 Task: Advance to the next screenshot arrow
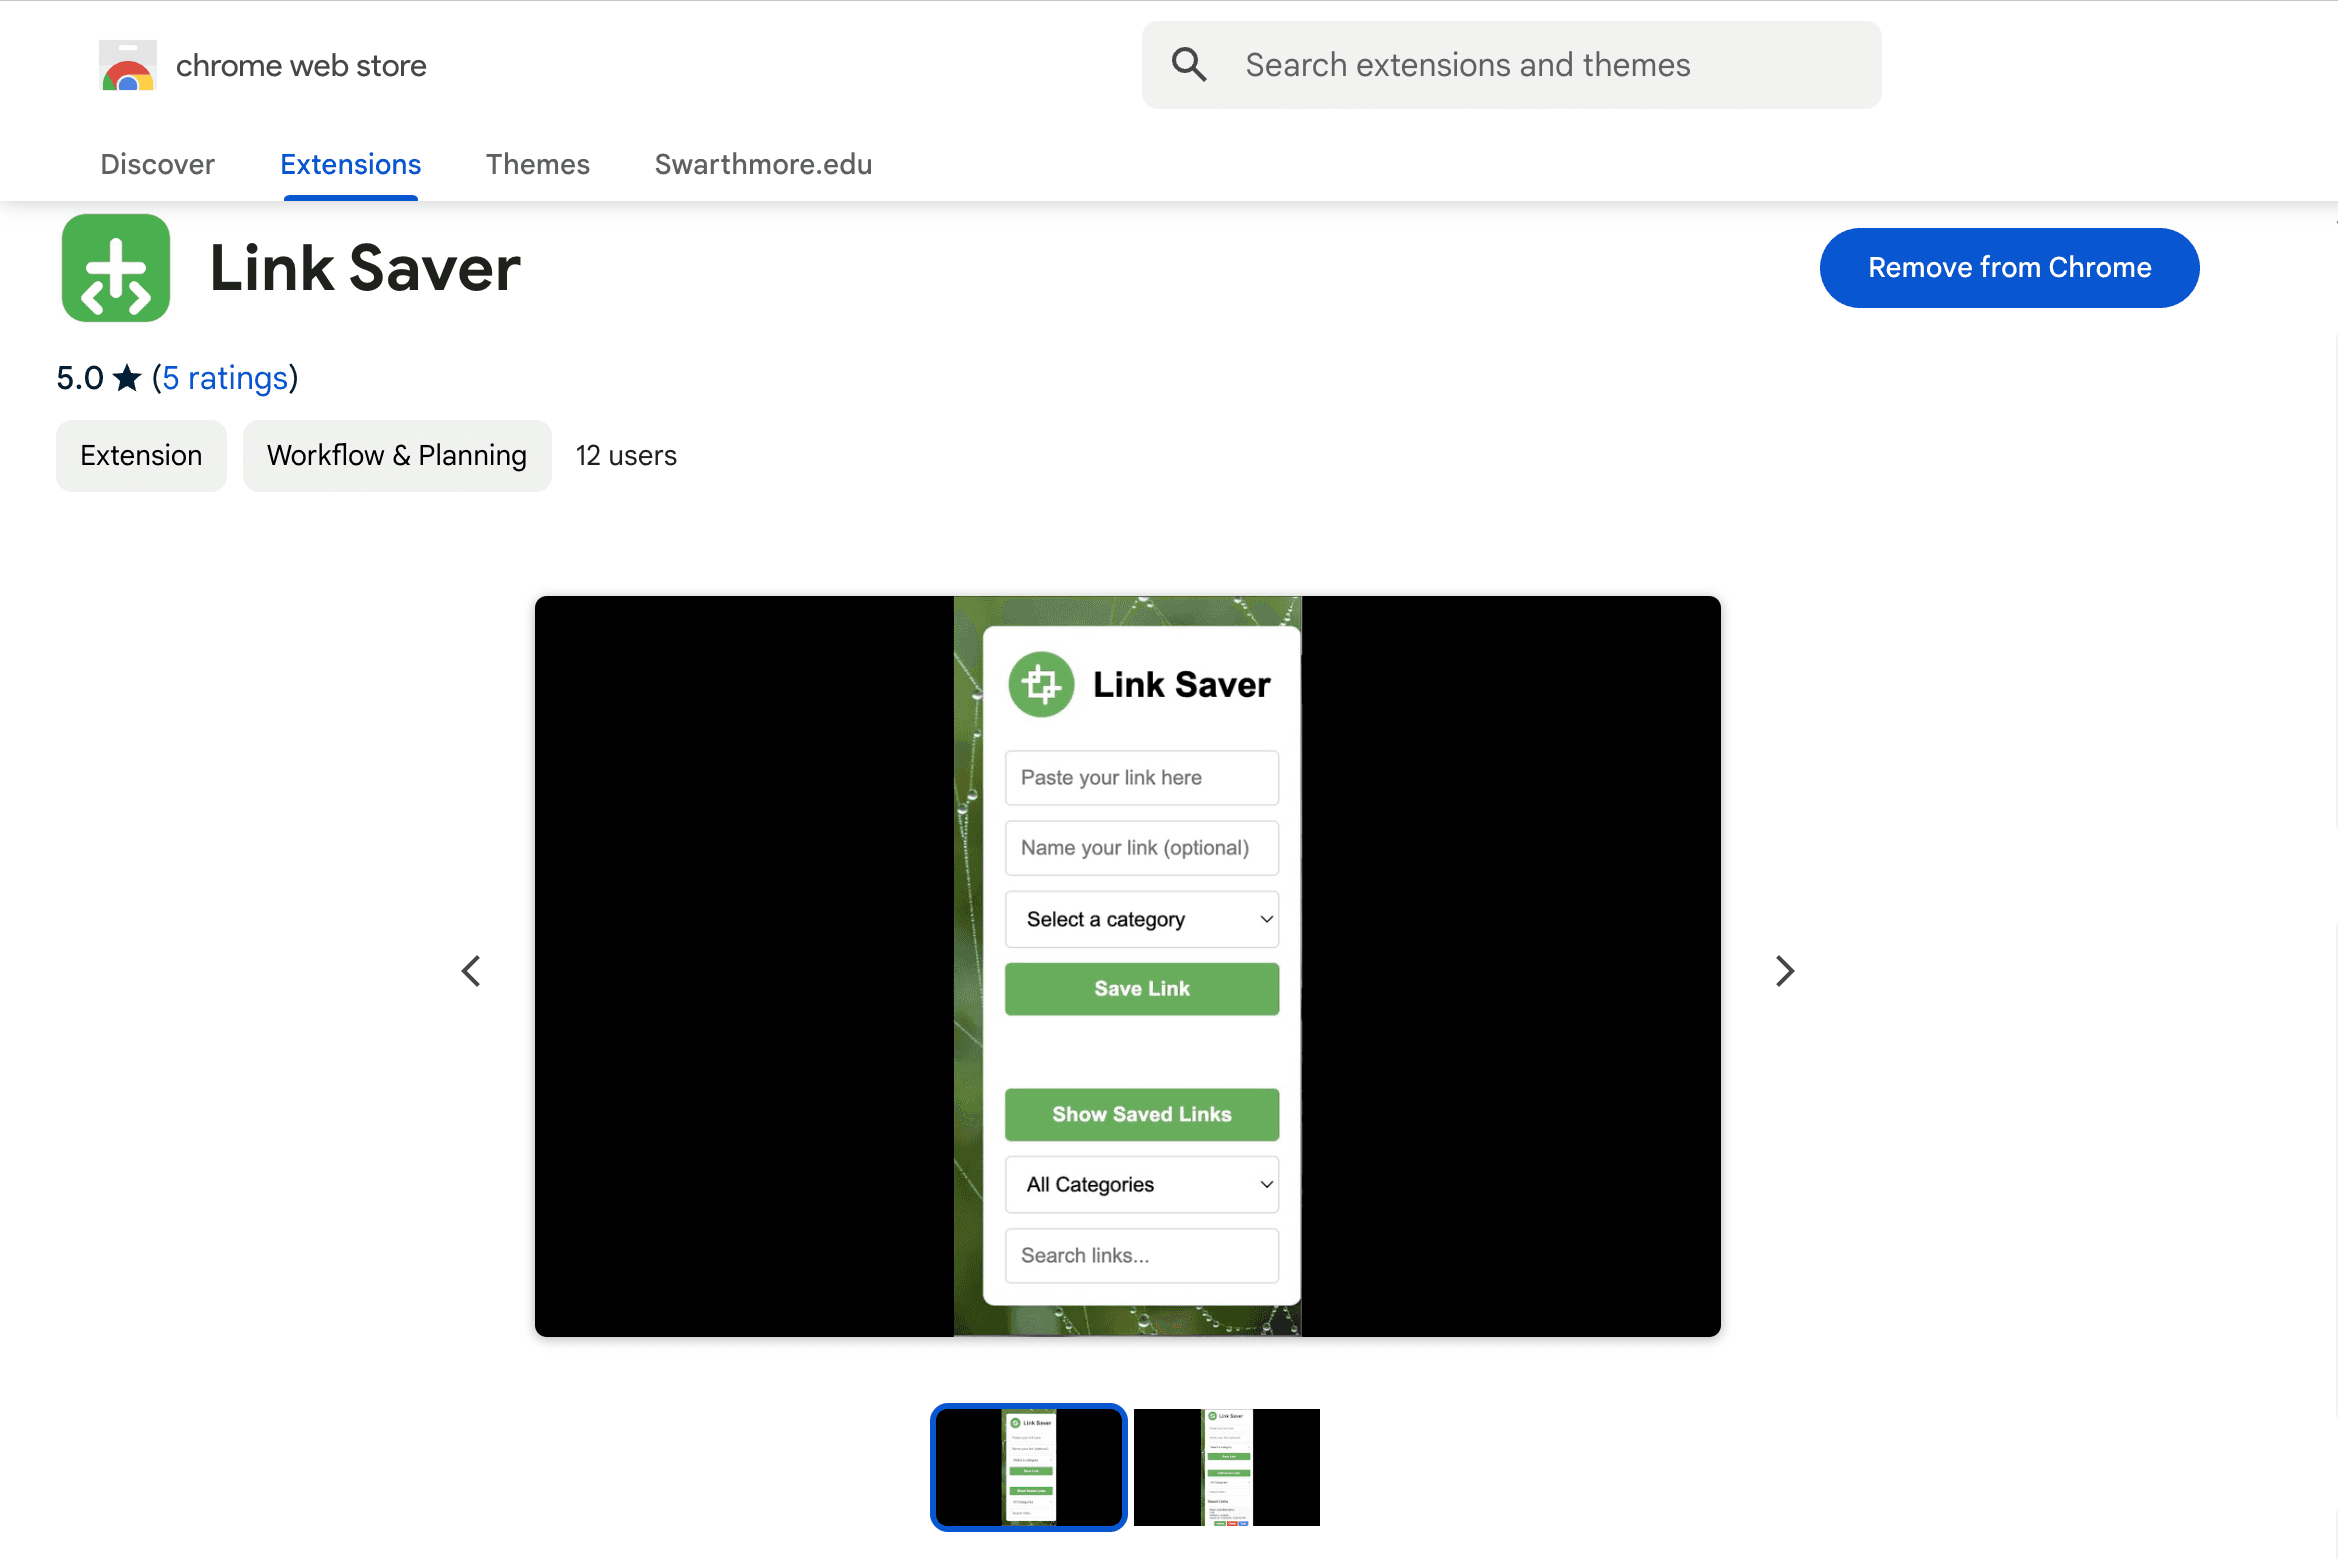click(x=1785, y=970)
